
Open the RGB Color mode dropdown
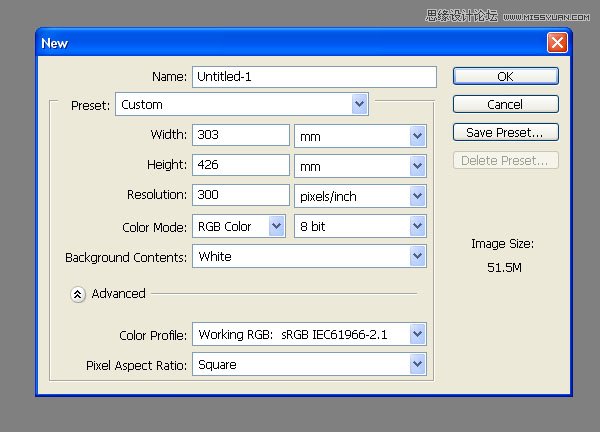click(x=239, y=226)
